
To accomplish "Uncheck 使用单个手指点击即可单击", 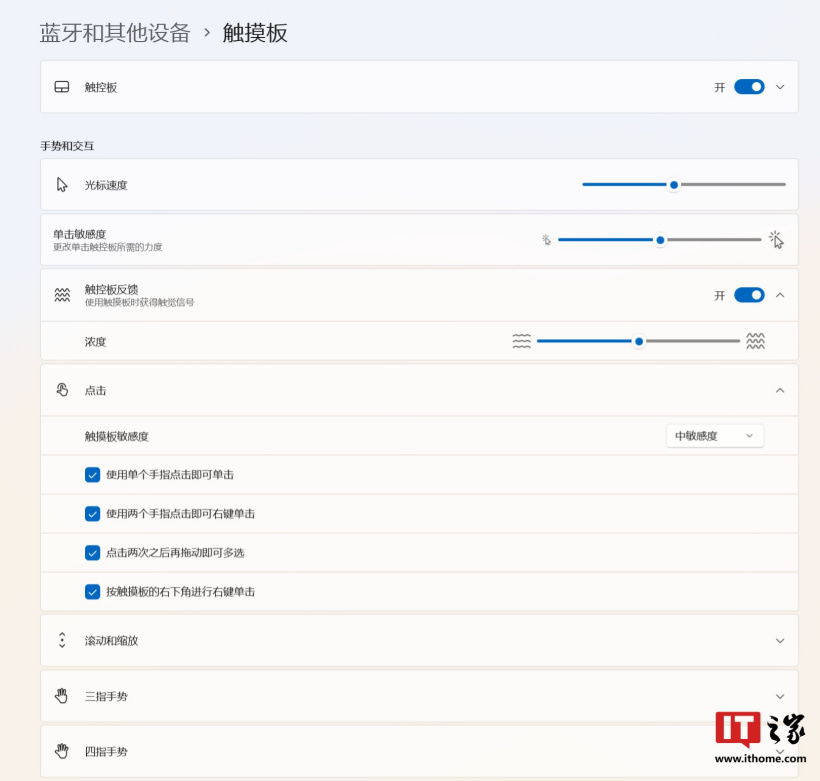I will pos(93,475).
